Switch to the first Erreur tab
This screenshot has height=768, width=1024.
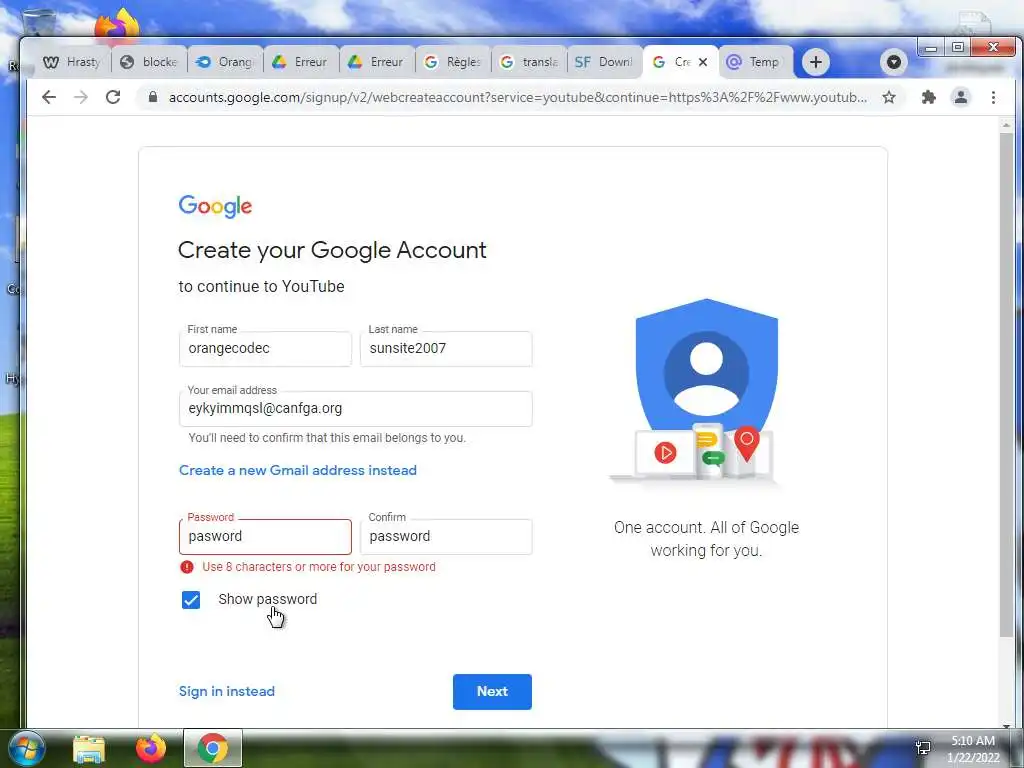pyautogui.click(x=301, y=62)
